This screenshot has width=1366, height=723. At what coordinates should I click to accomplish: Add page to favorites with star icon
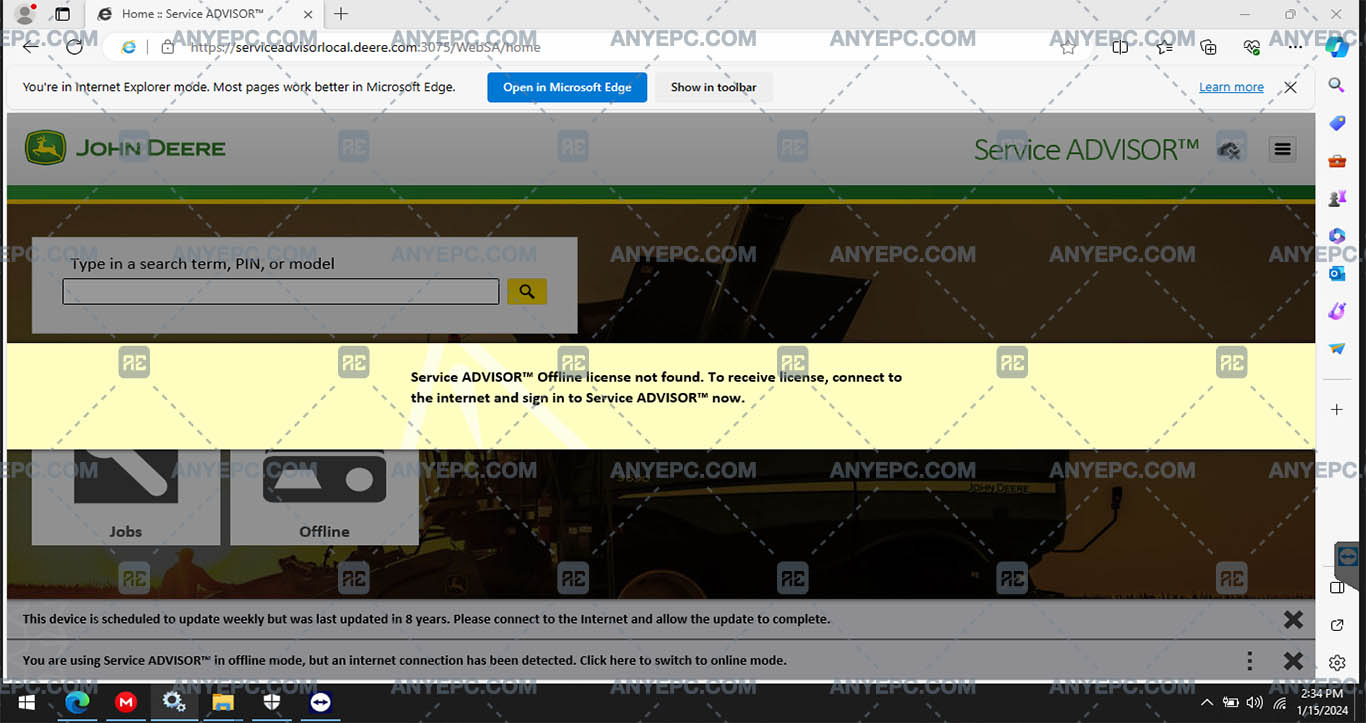[x=1068, y=47]
